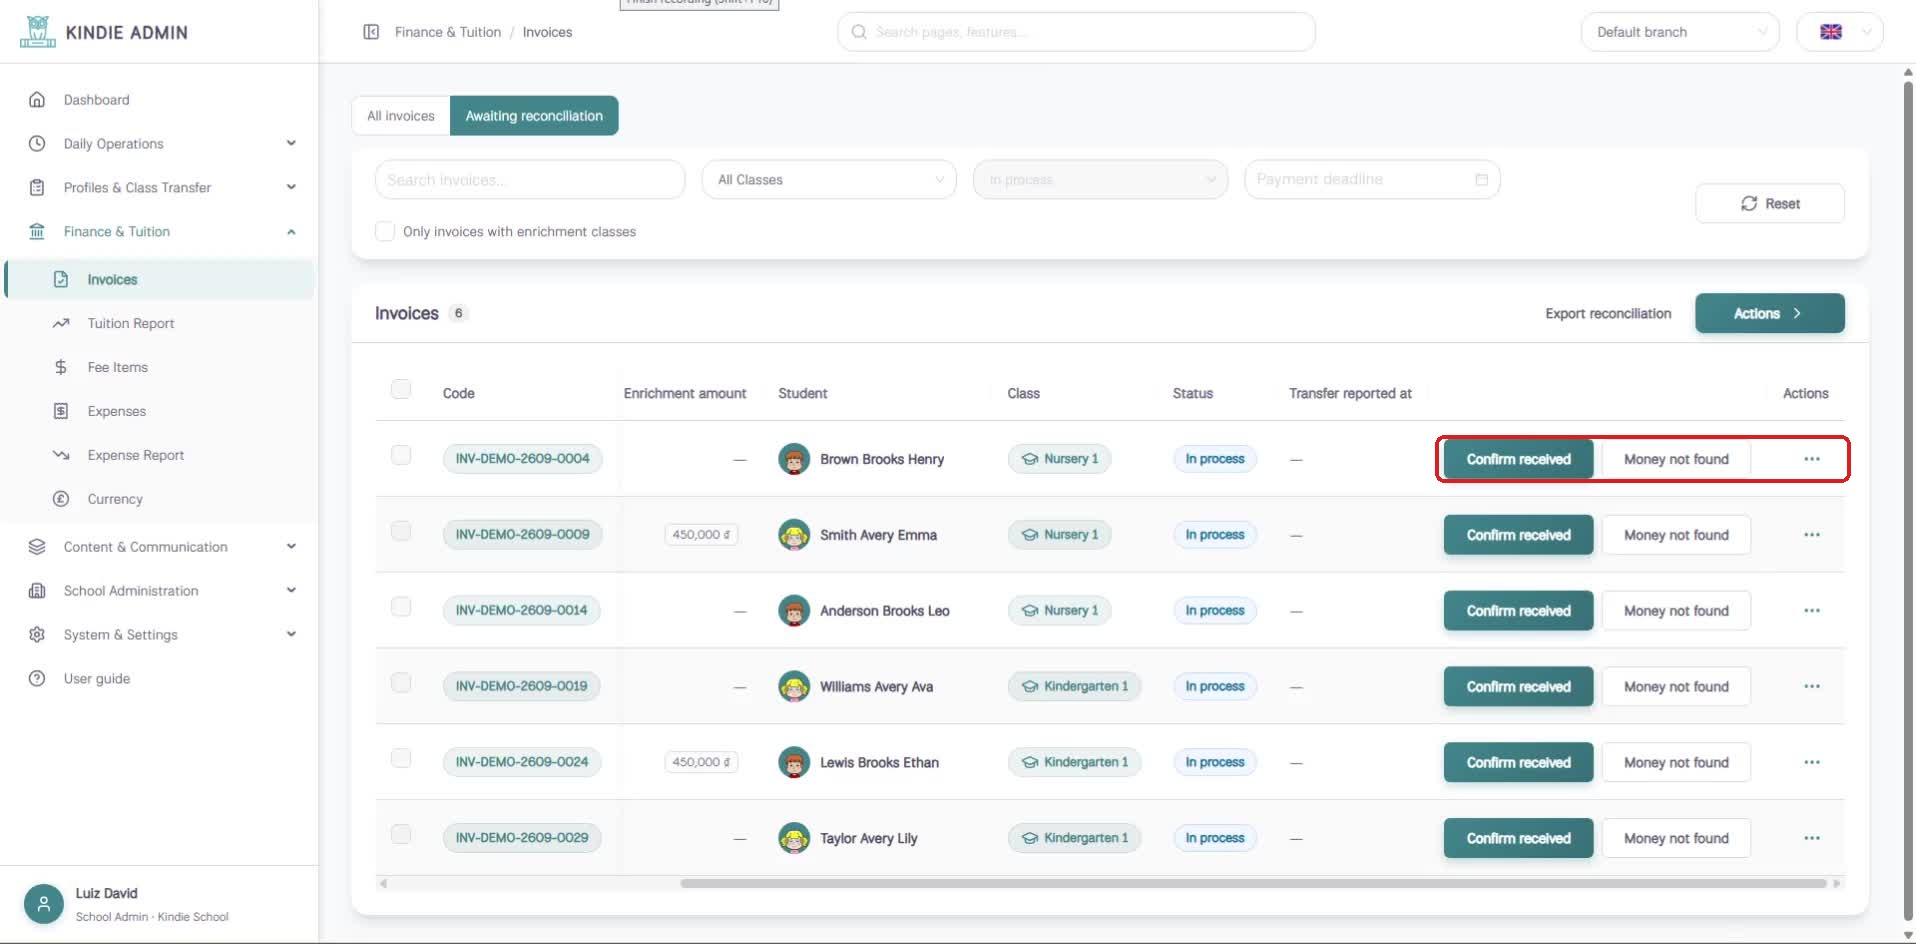Click the Currency coin icon
The width and height of the screenshot is (1916, 944).
click(61, 499)
